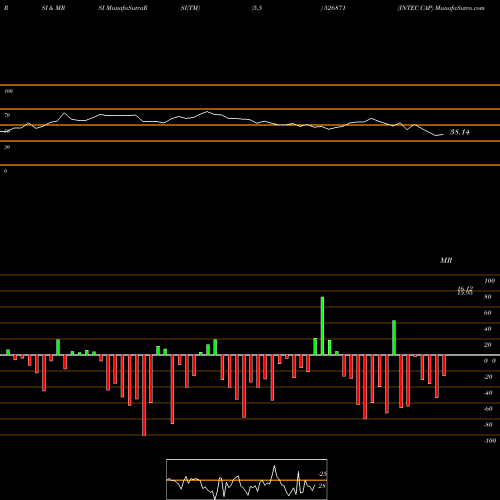The width and height of the screenshot is (500, 500).
Task: Click the -25 label in mini chart
Action: (322, 474)
